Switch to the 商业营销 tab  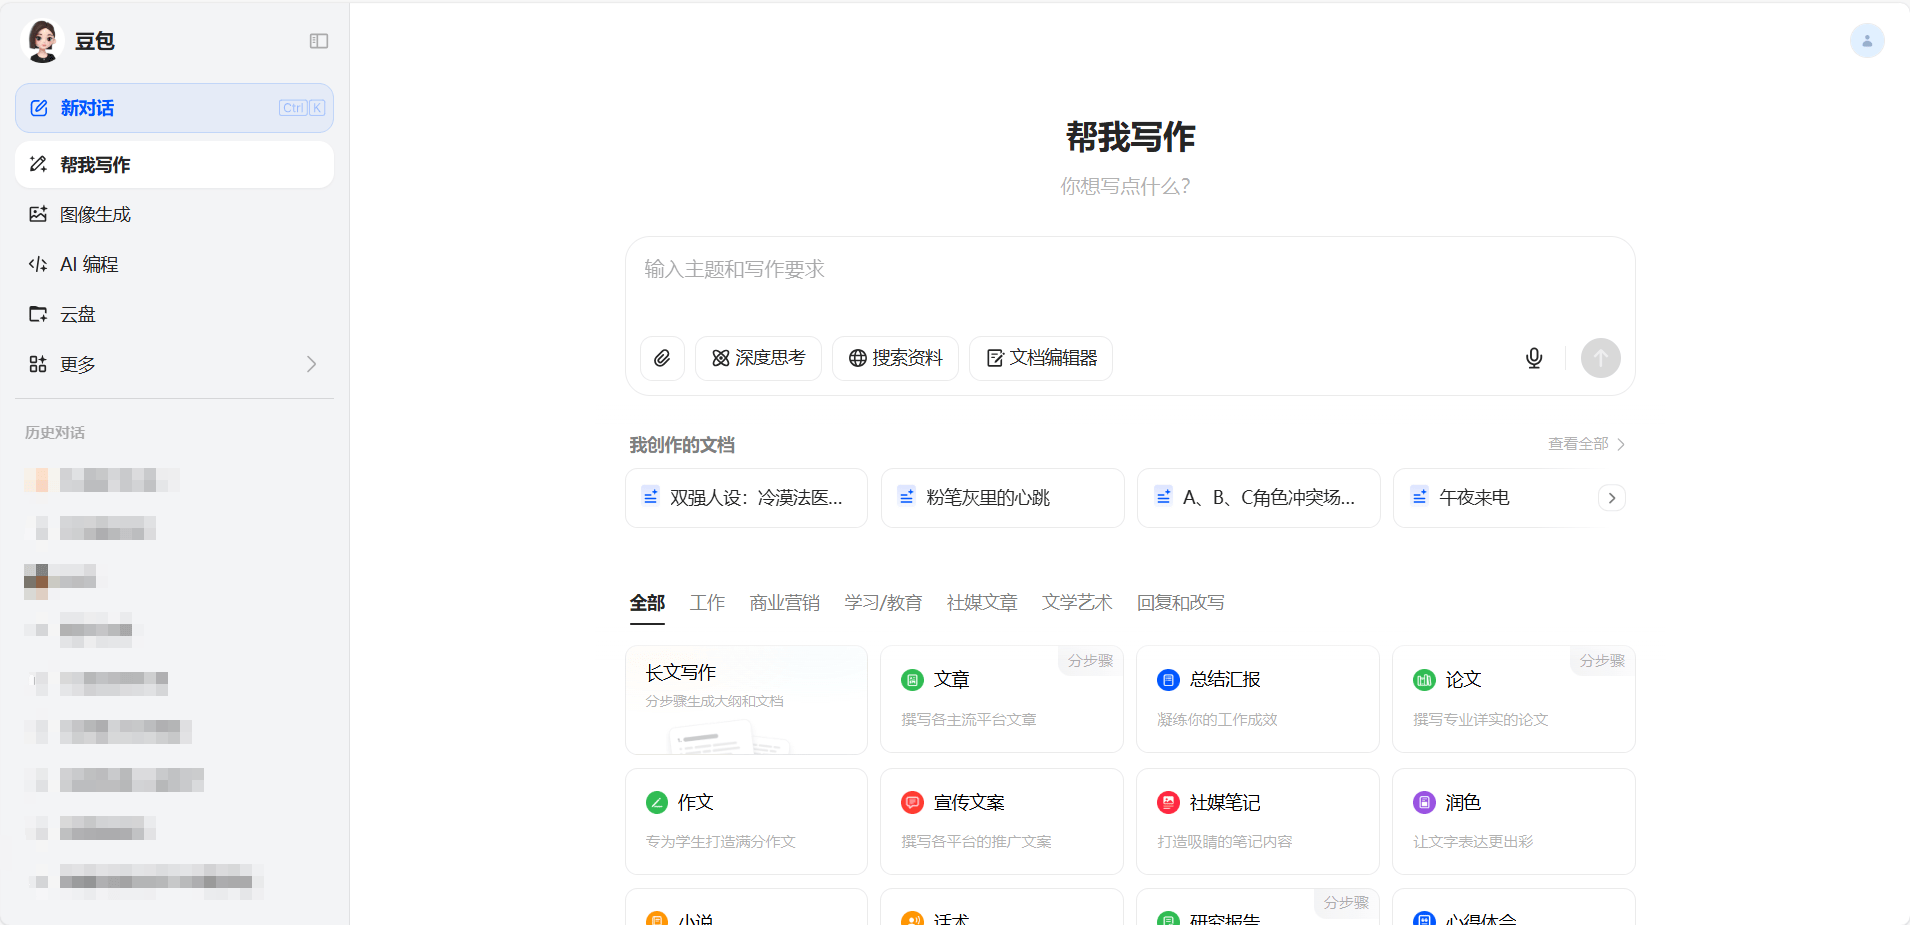784,603
